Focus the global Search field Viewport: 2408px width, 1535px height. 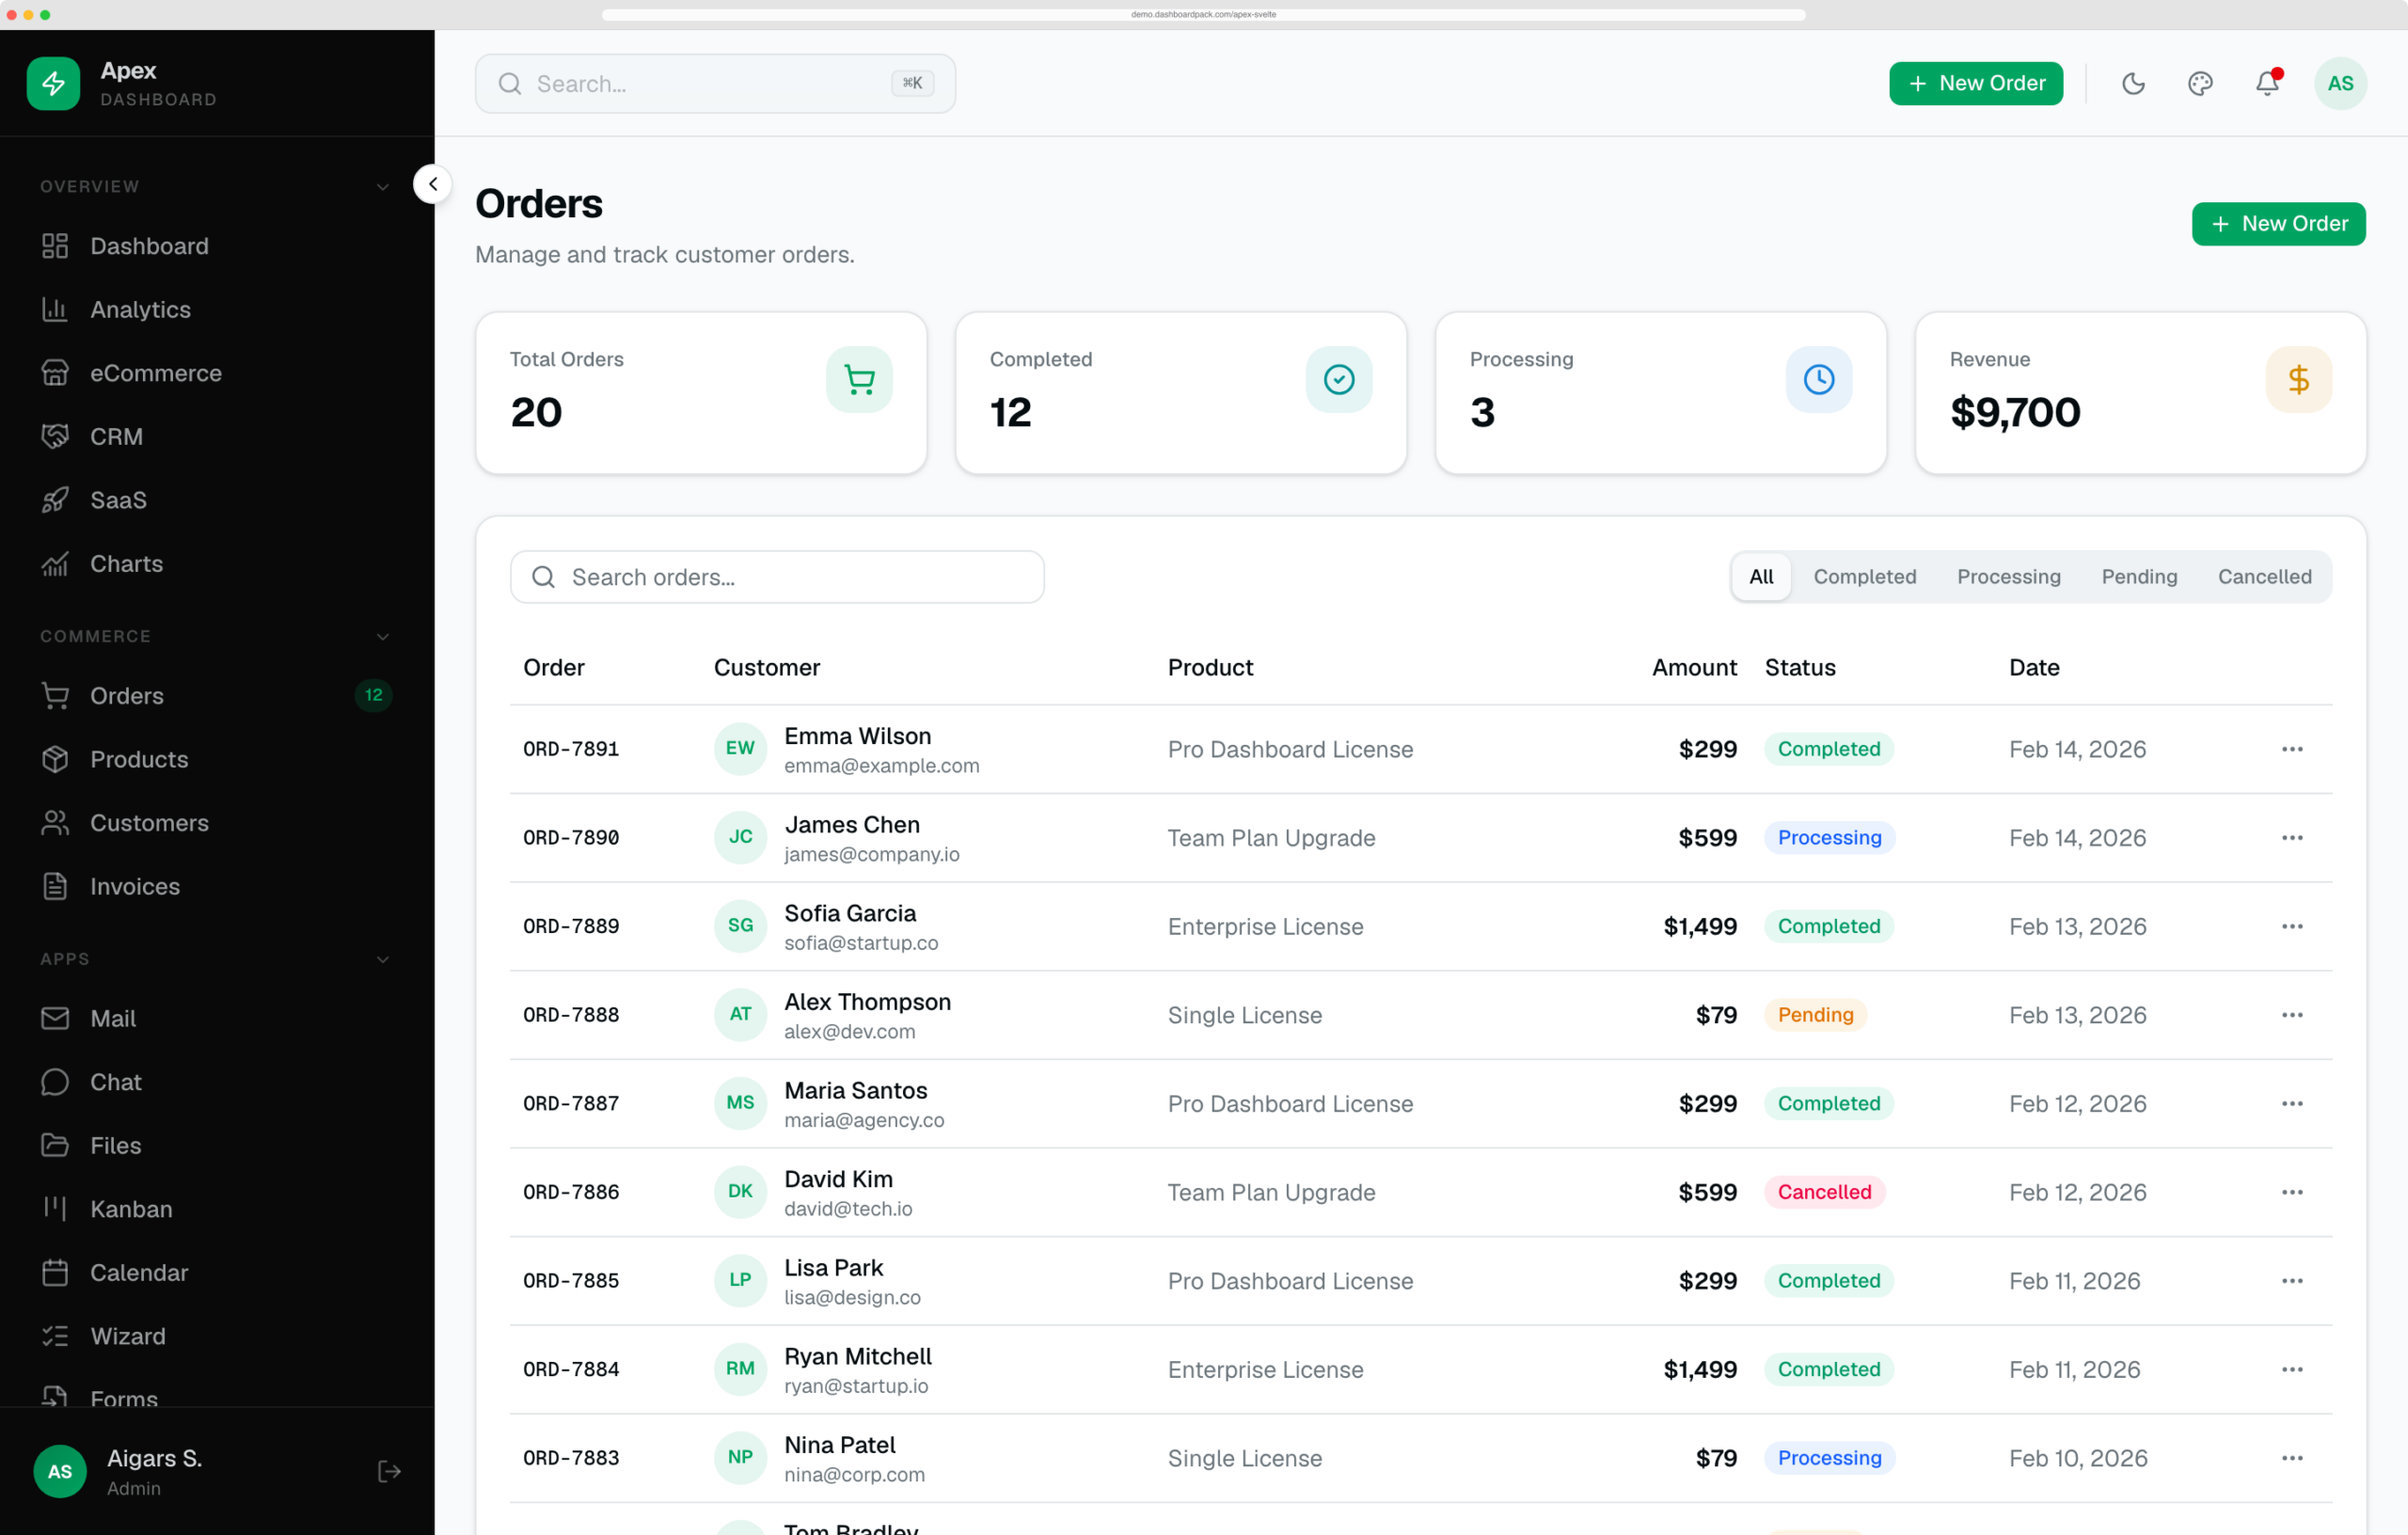pyautogui.click(x=715, y=84)
